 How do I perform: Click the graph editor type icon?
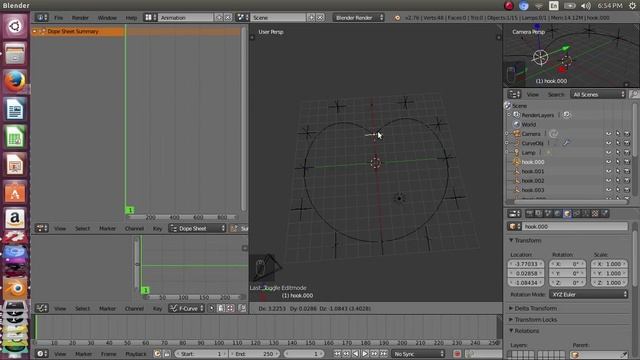point(41,308)
